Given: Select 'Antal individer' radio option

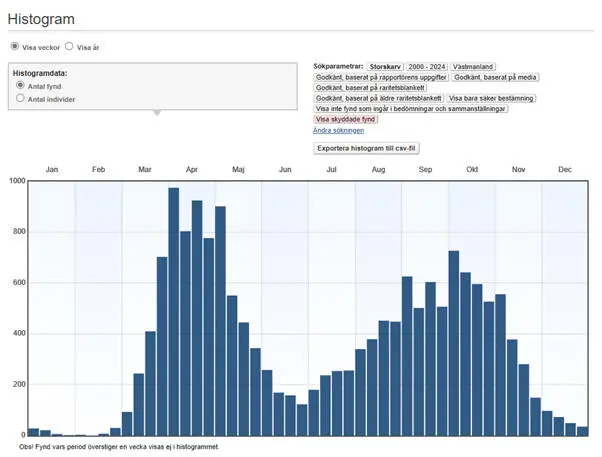Looking at the screenshot, I should [20, 99].
